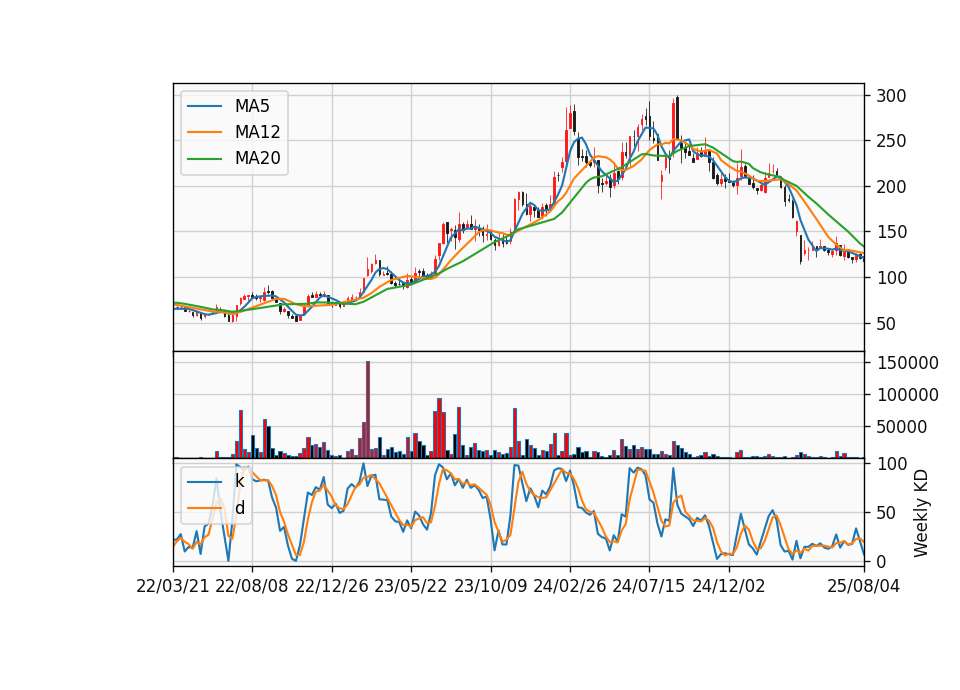Click the 24/07/15 date tick label

point(649,586)
